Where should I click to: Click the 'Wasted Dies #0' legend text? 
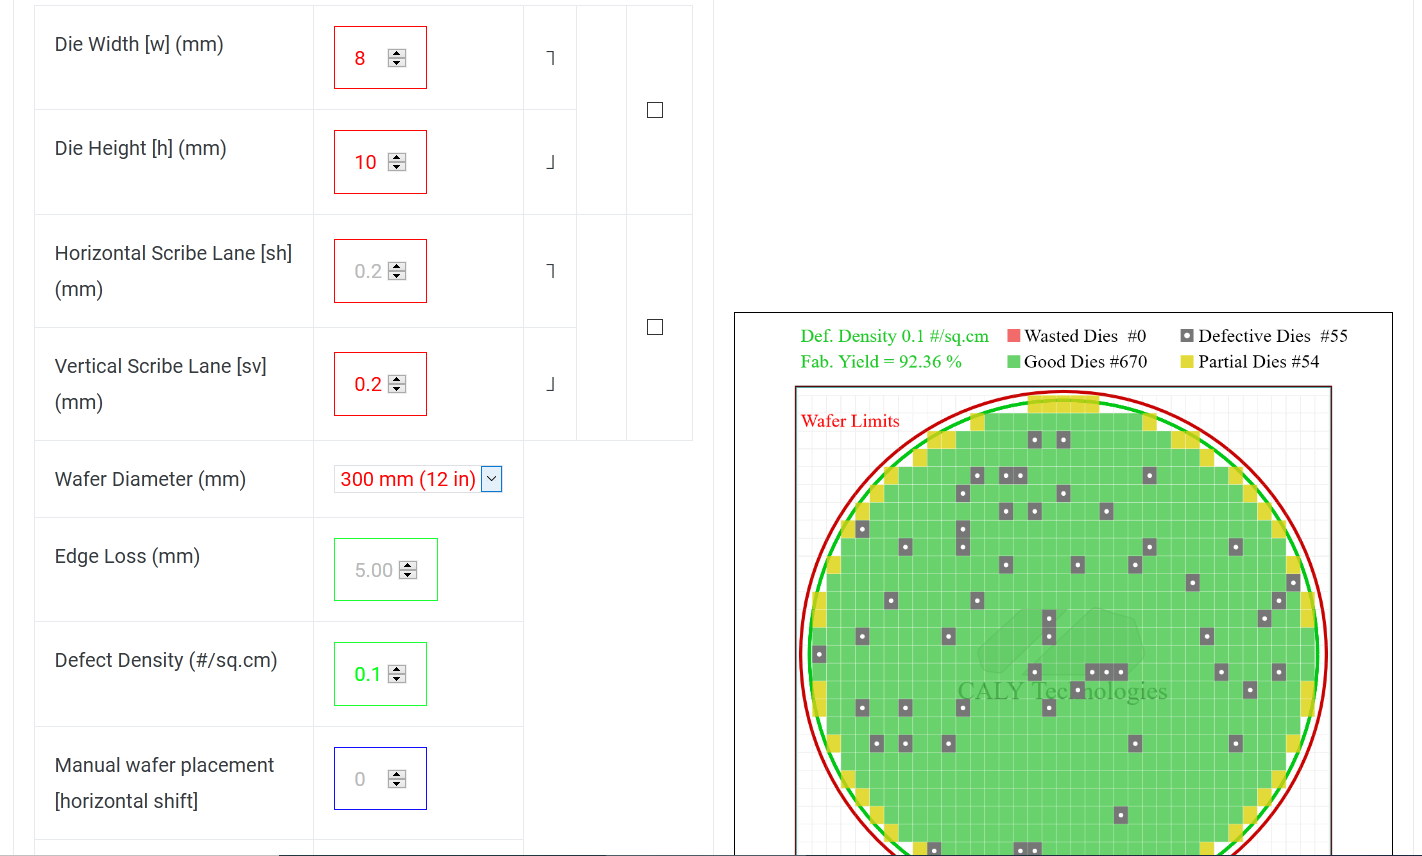pyautogui.click(x=1085, y=336)
